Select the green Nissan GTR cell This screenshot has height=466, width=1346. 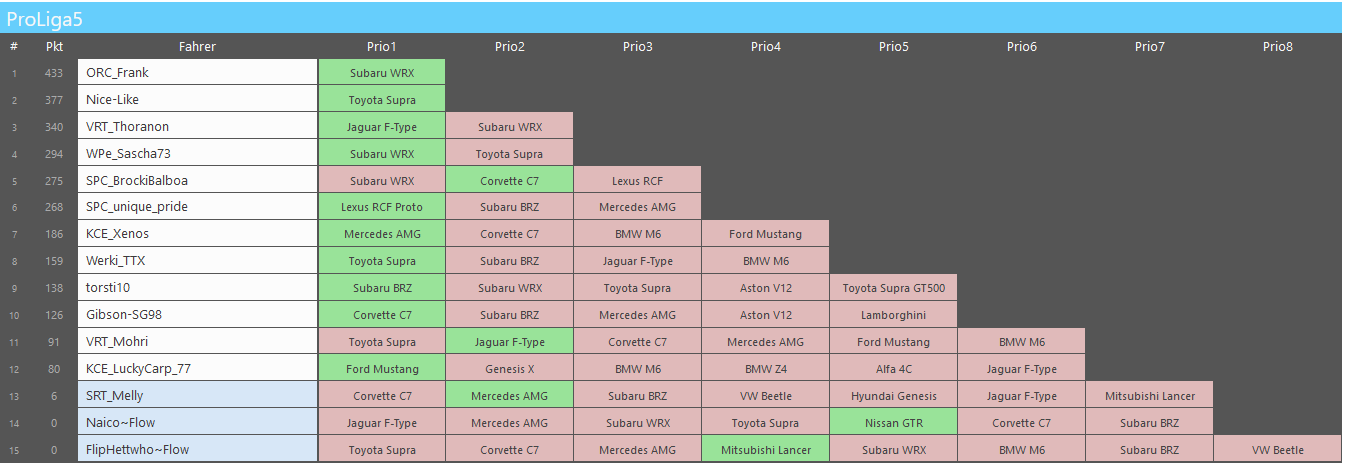click(x=893, y=423)
